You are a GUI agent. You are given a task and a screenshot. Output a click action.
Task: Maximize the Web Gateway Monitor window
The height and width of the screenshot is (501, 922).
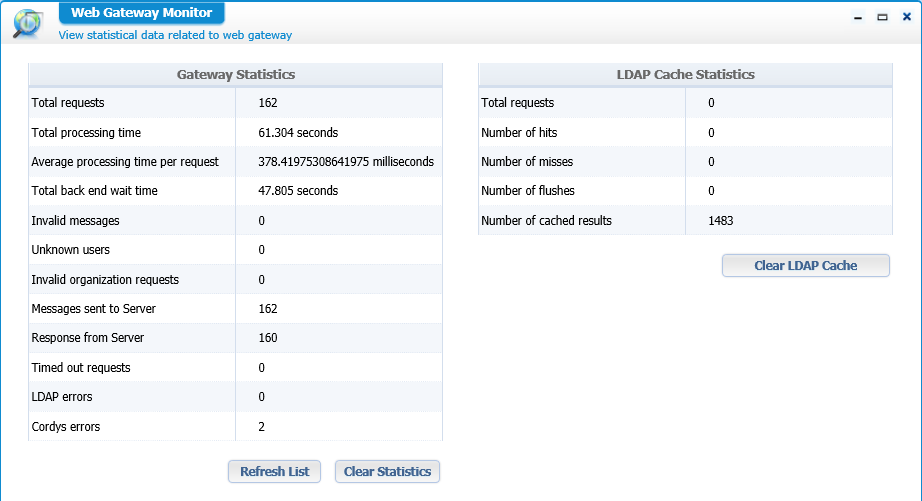[882, 18]
